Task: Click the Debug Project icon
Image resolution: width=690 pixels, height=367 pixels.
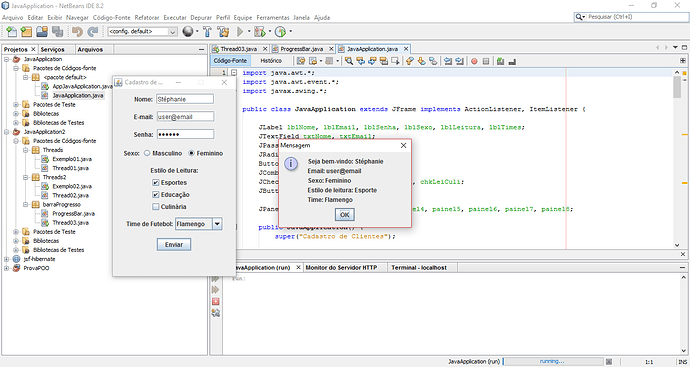Action: click(x=260, y=31)
